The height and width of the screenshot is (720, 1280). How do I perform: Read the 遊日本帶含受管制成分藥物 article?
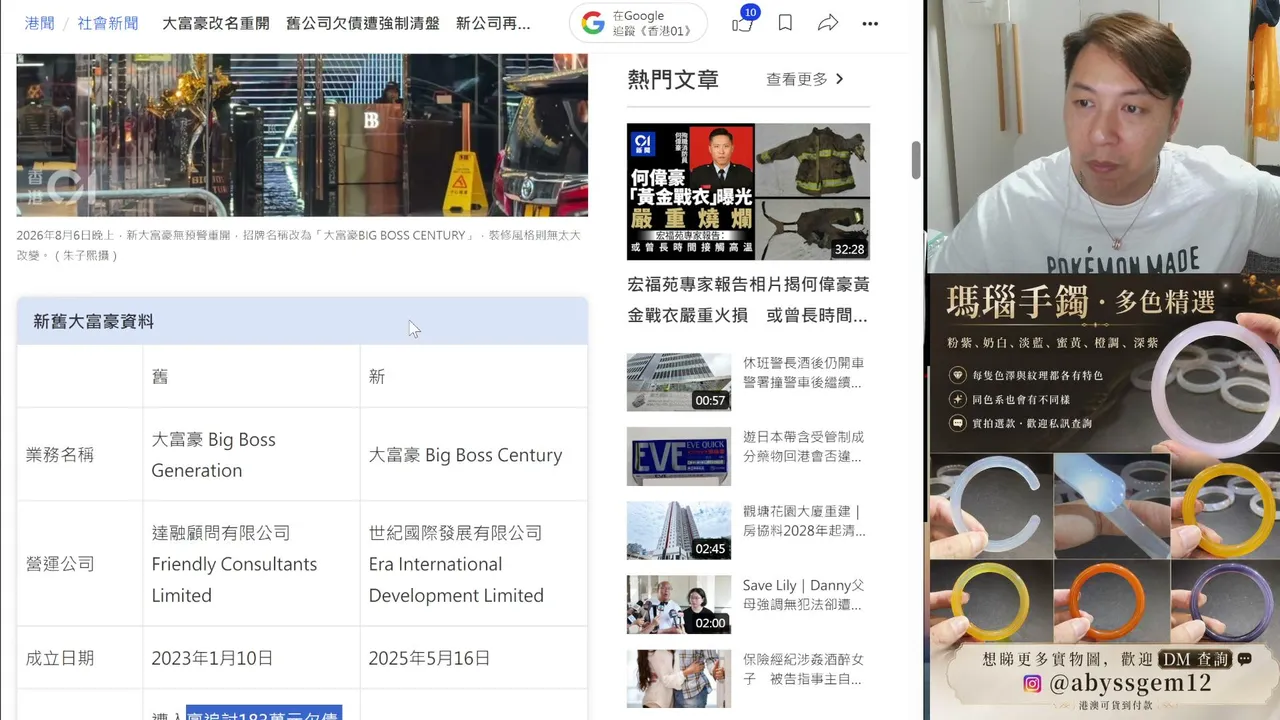[x=804, y=447]
